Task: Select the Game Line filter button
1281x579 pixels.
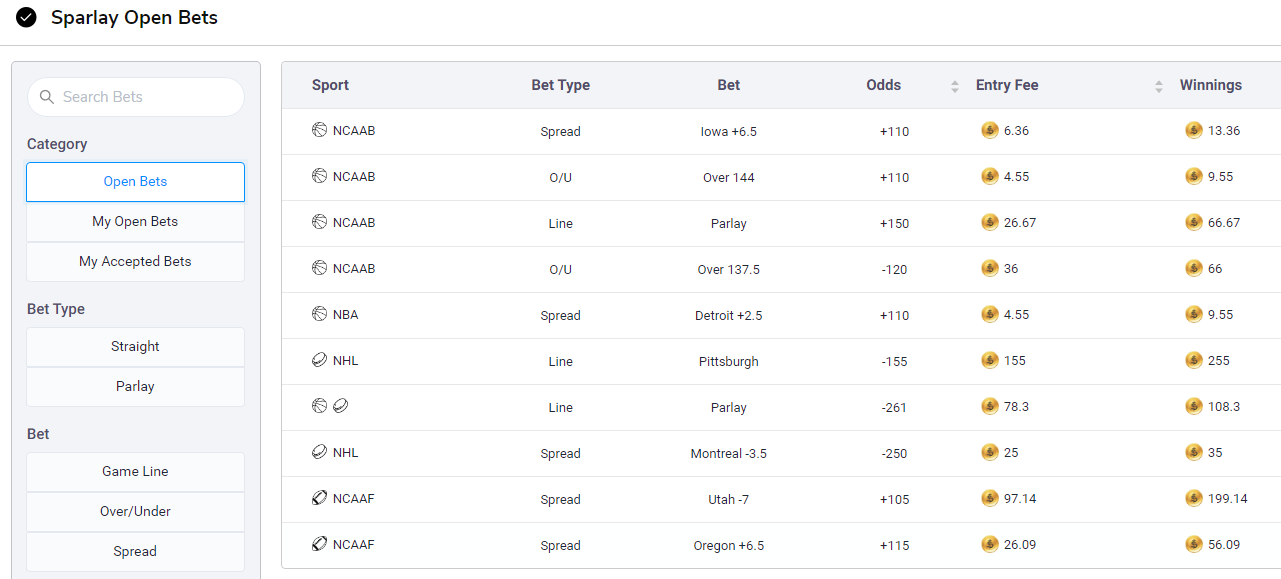Action: click(135, 472)
